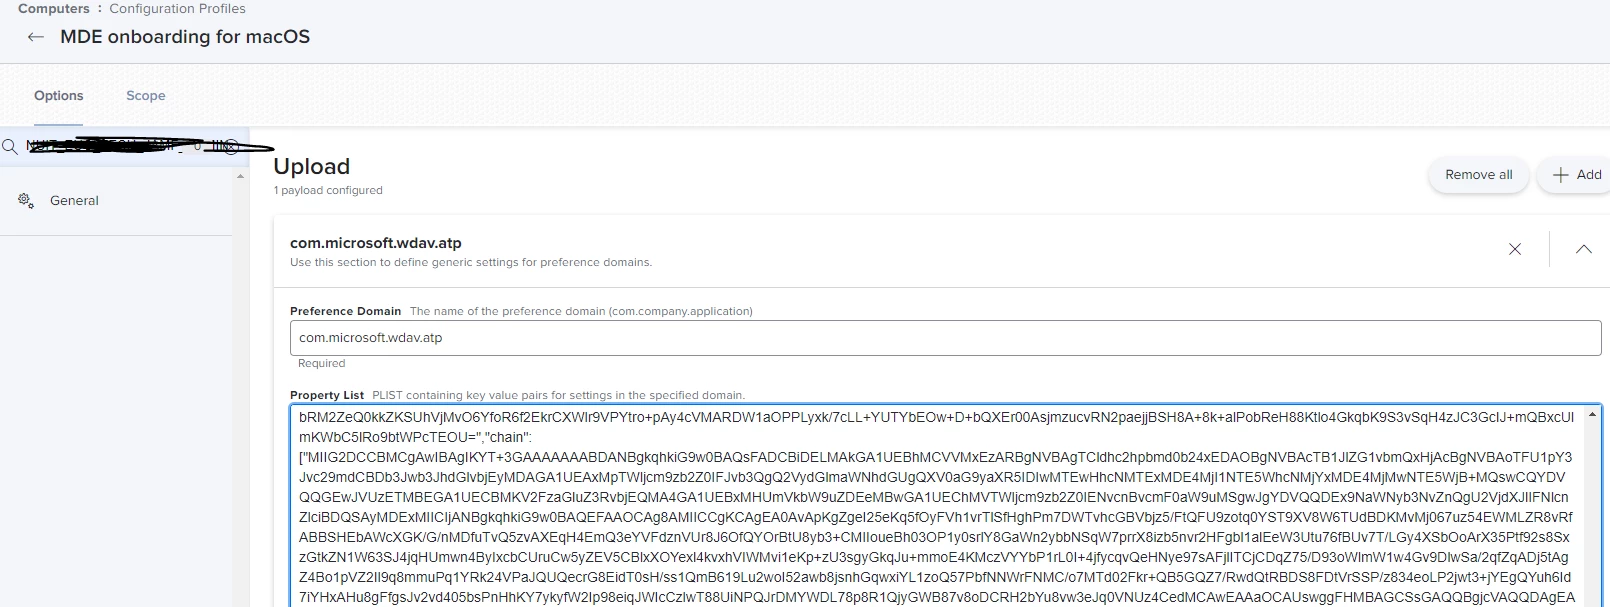Open General settings via gear icon
This screenshot has height=607, width=1610.
pyautogui.click(x=26, y=200)
